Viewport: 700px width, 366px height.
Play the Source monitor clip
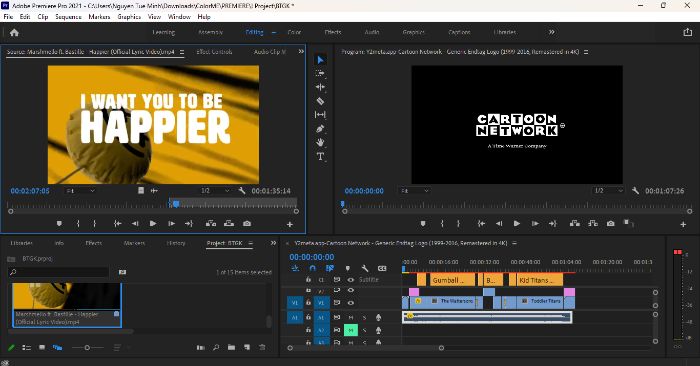153,224
